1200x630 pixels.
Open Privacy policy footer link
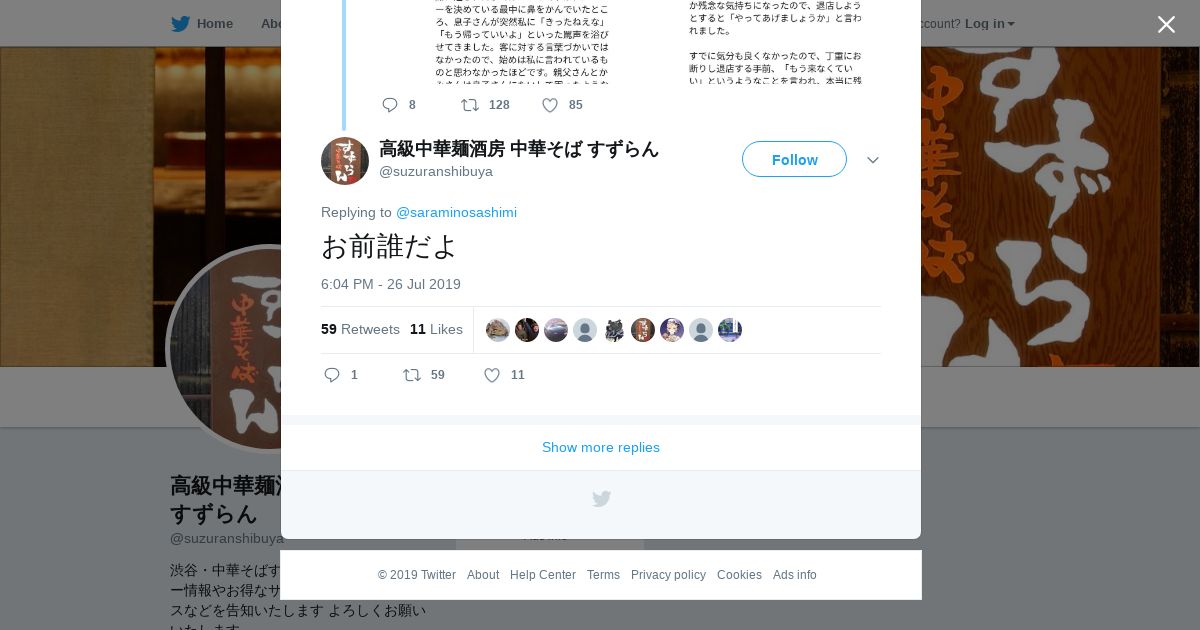[668, 575]
